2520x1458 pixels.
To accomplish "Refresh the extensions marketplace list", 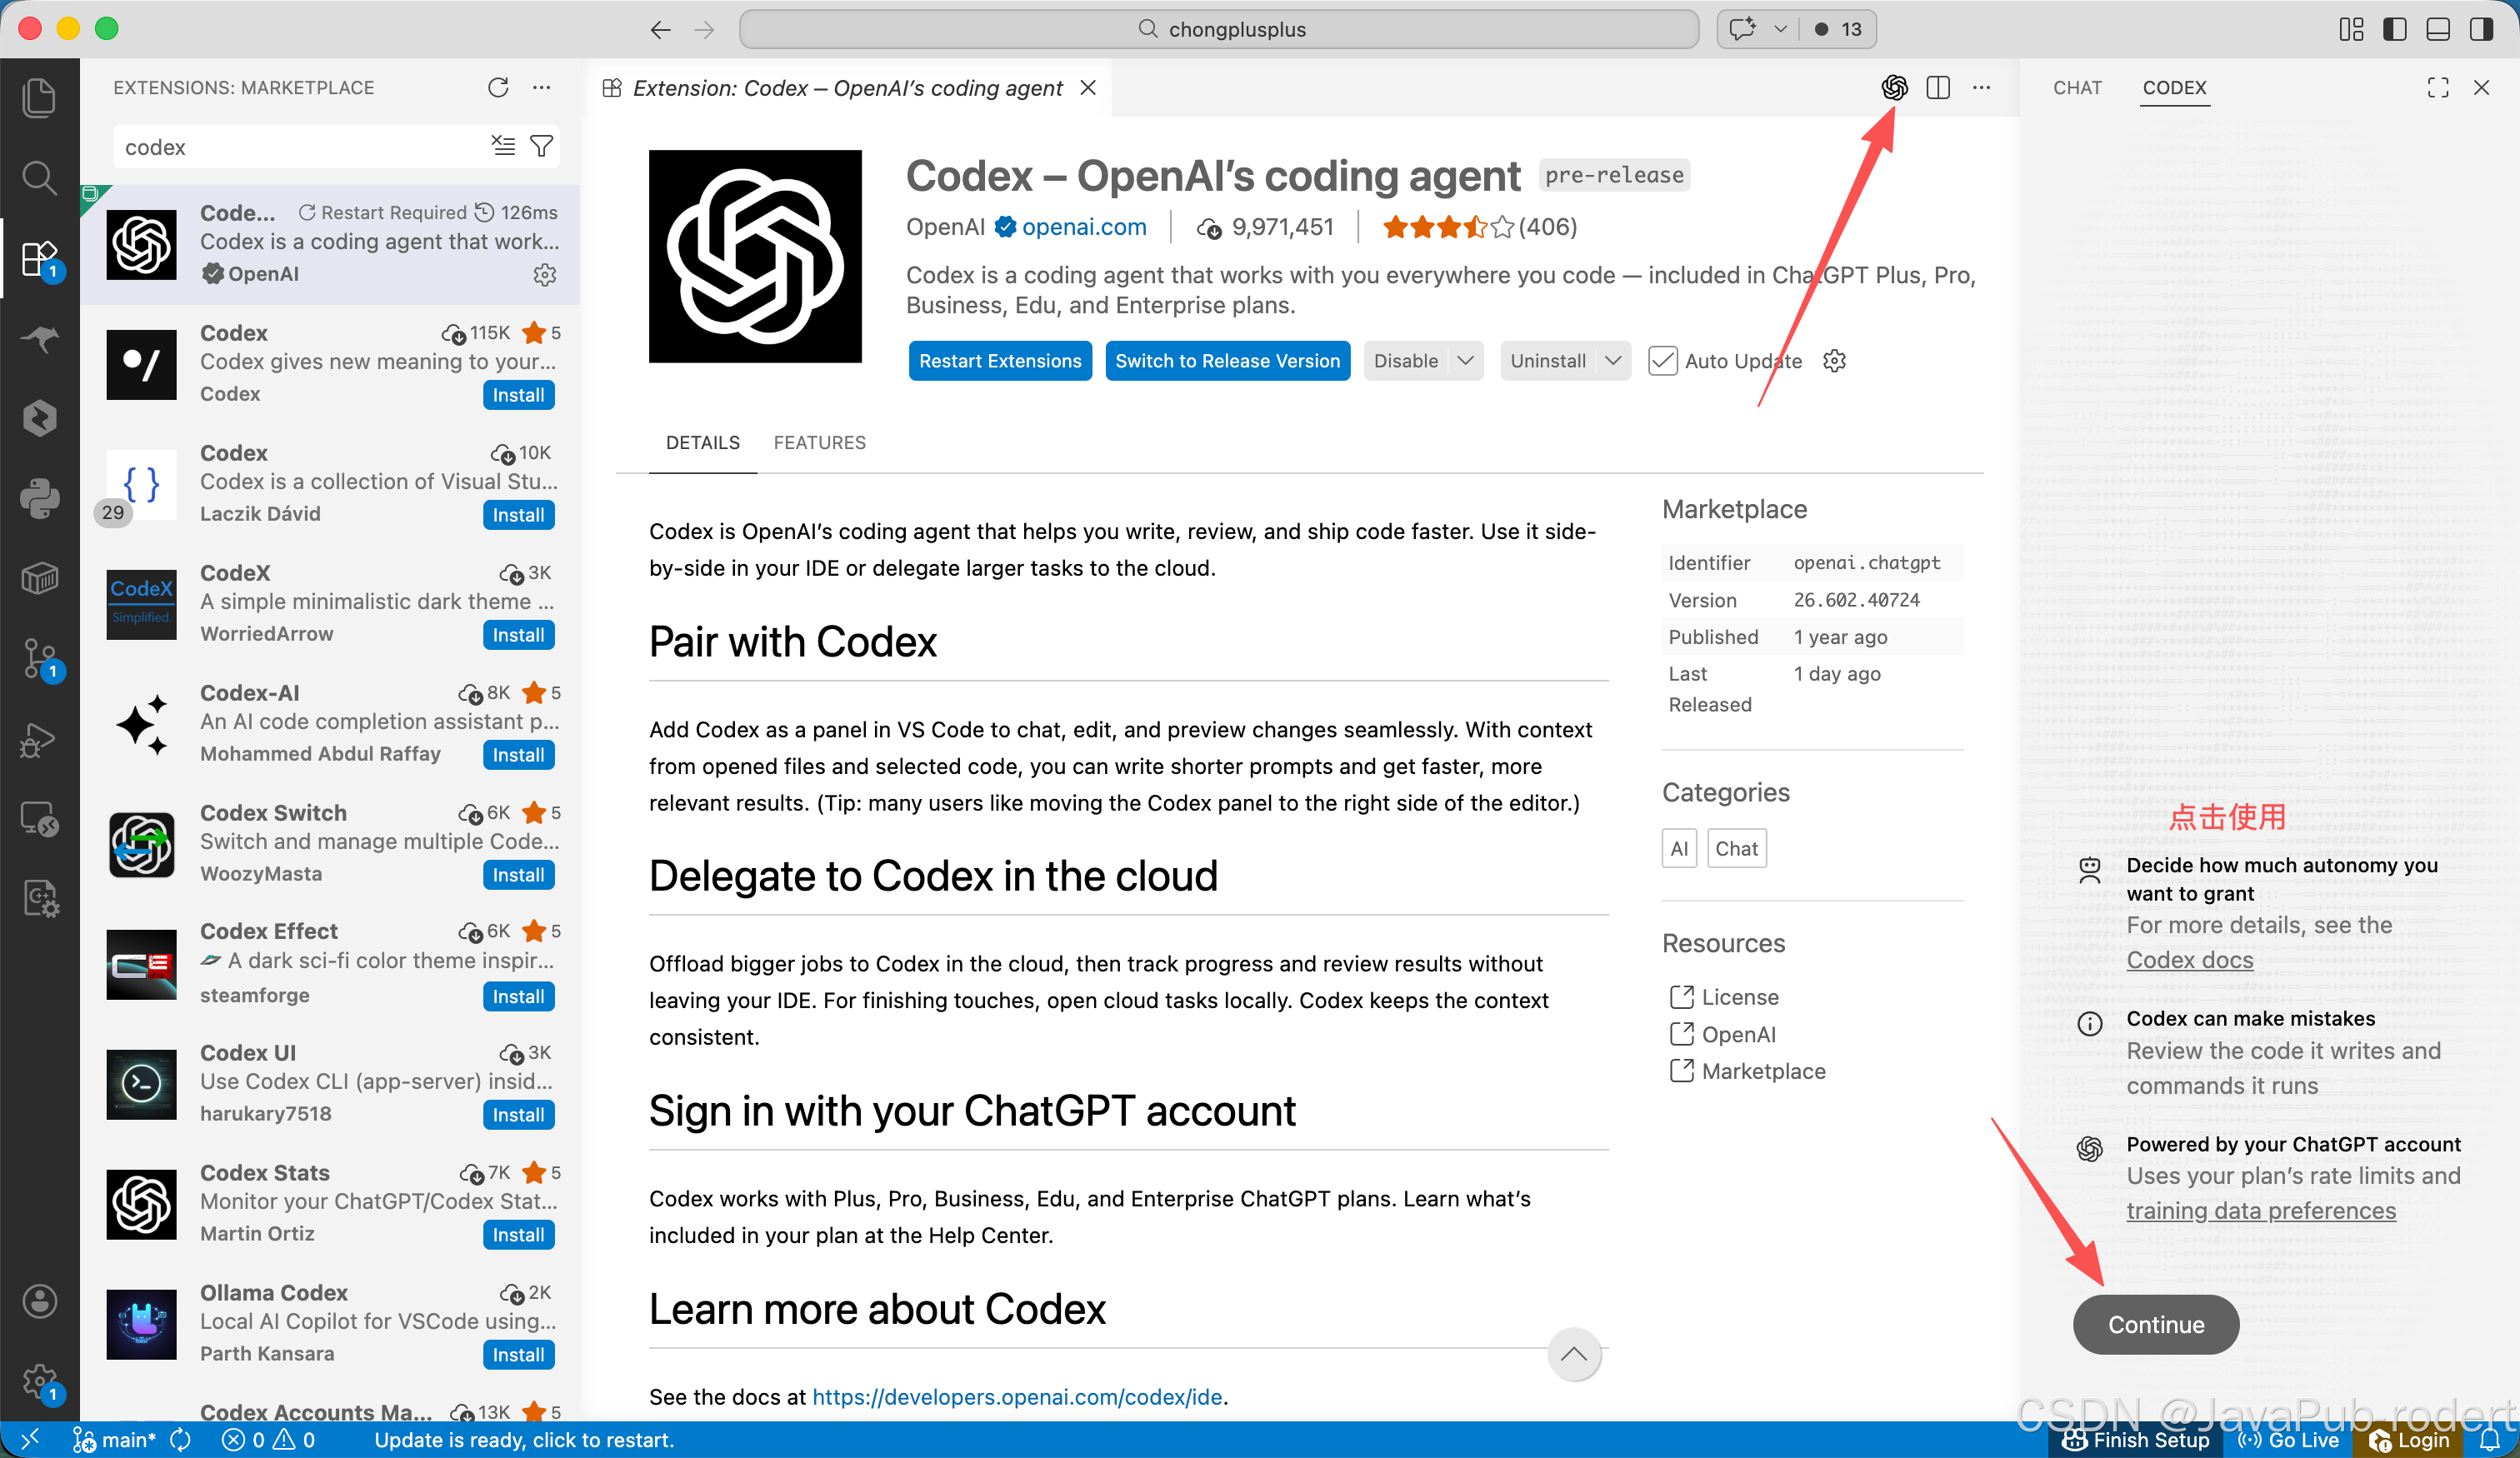I will (498, 87).
